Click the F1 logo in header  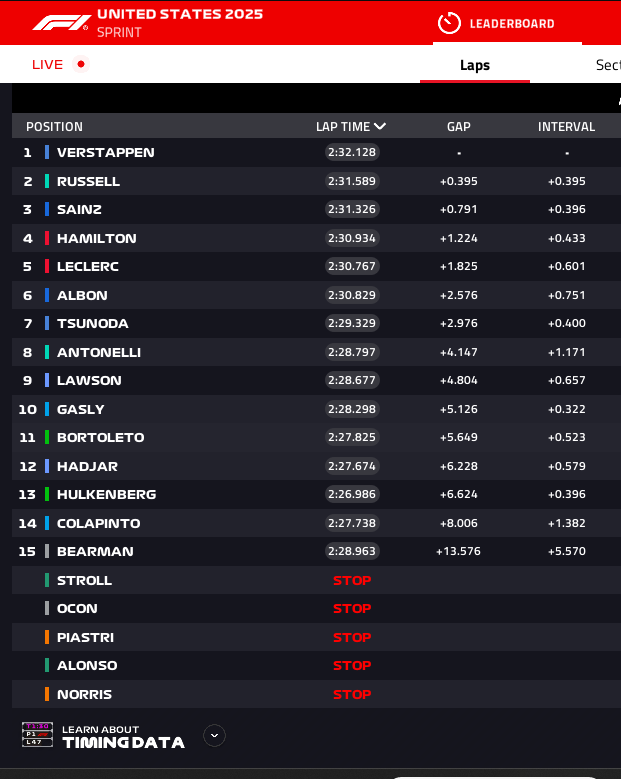pos(60,22)
